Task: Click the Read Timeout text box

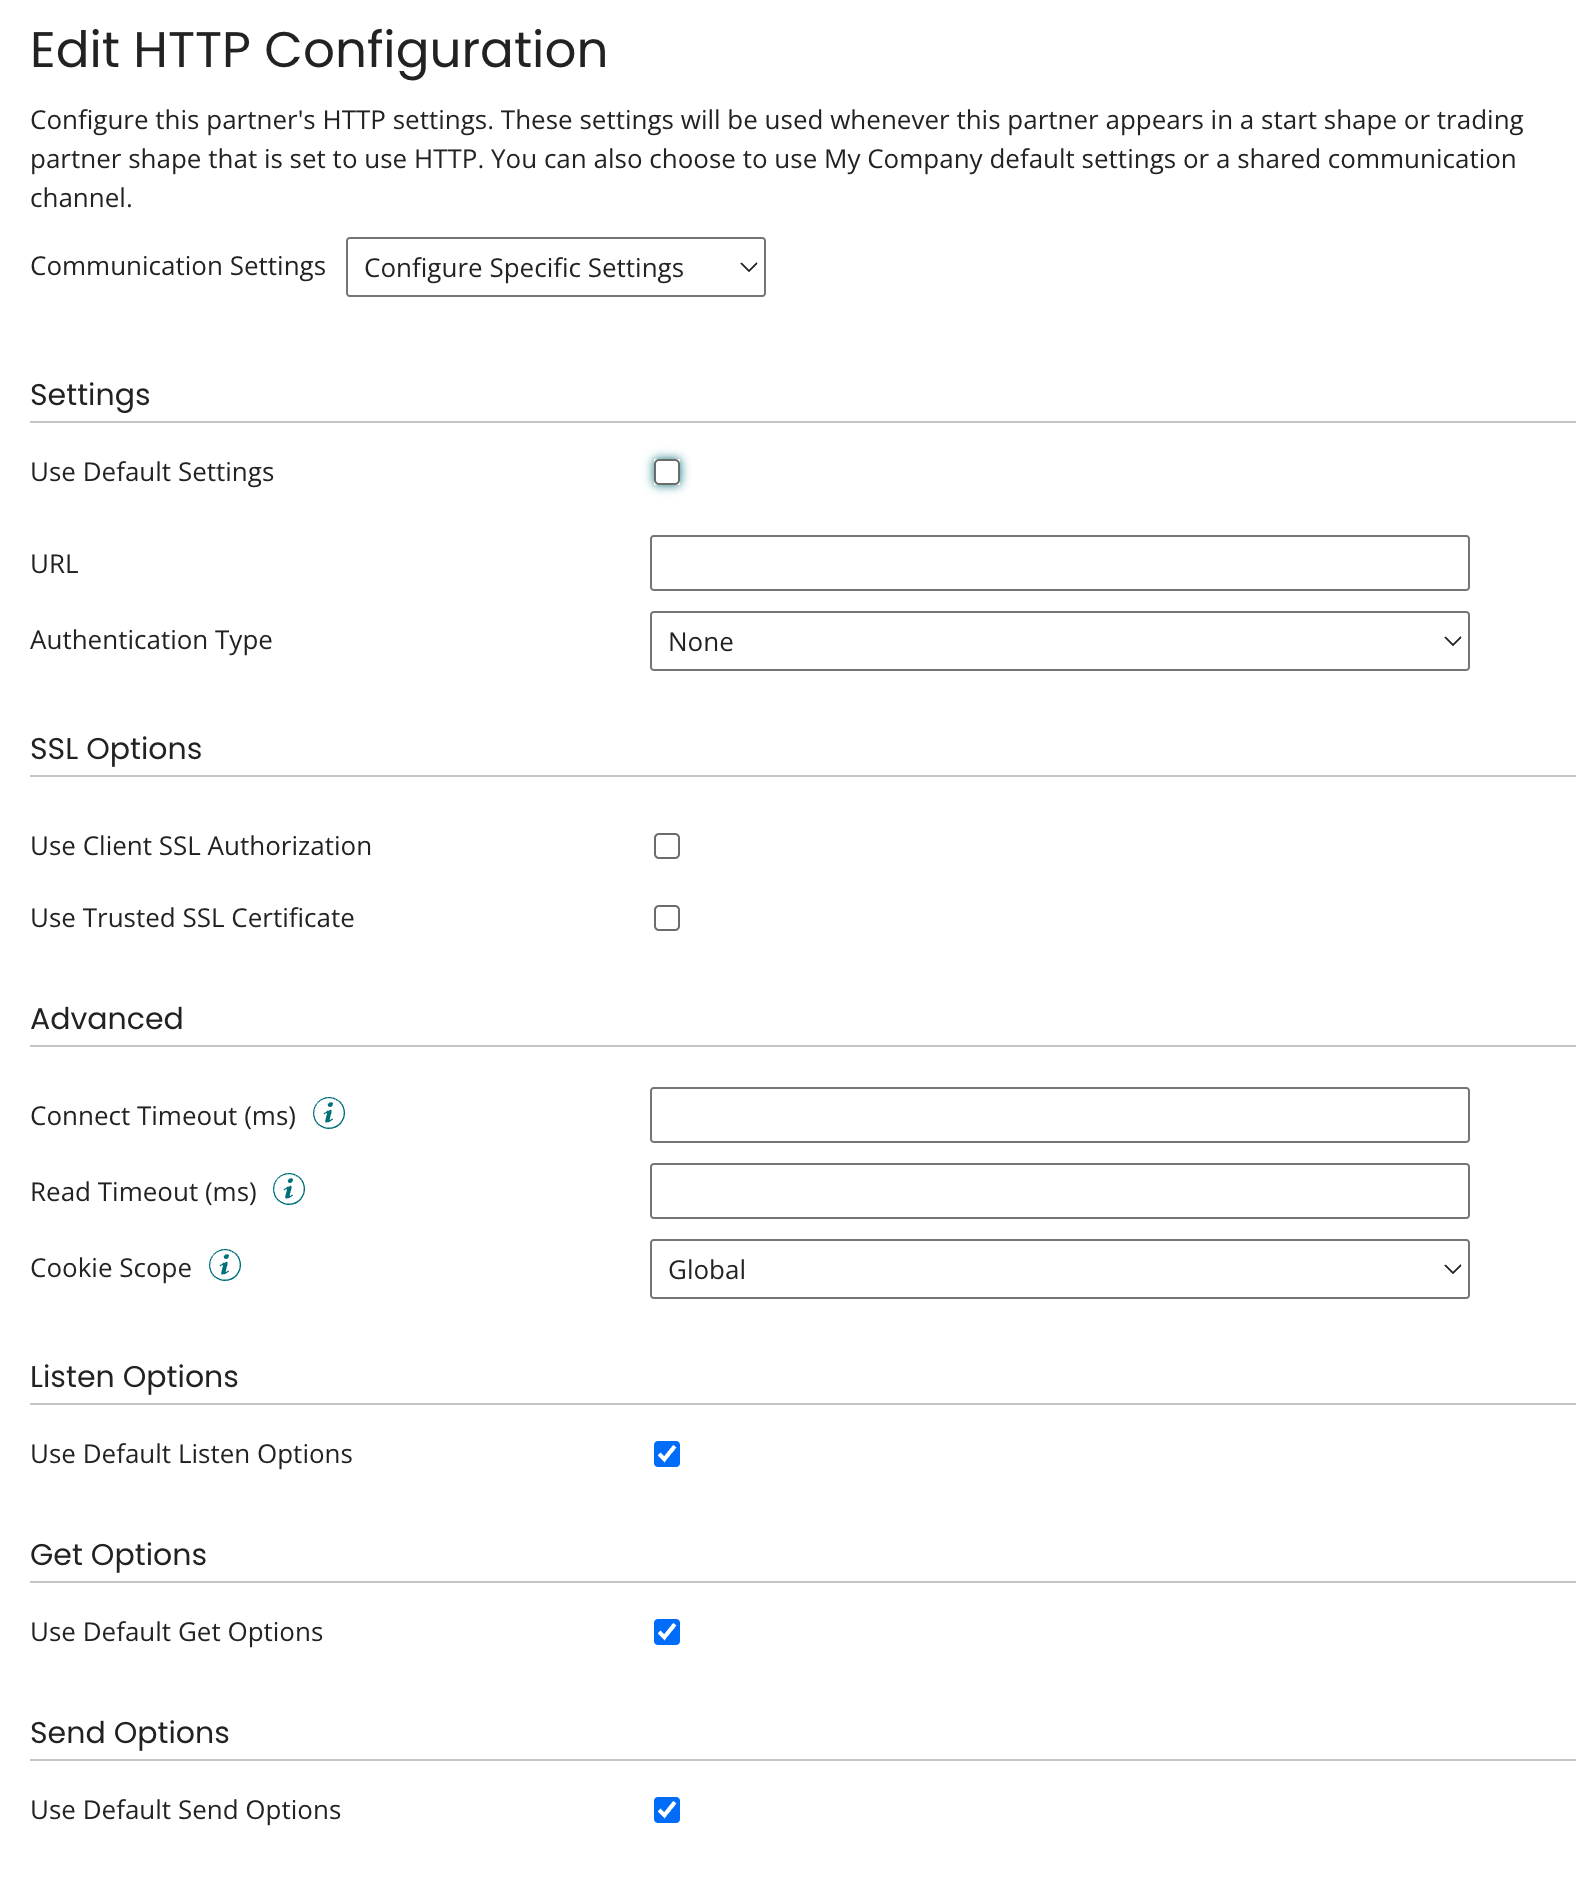Action: coord(1059,1191)
